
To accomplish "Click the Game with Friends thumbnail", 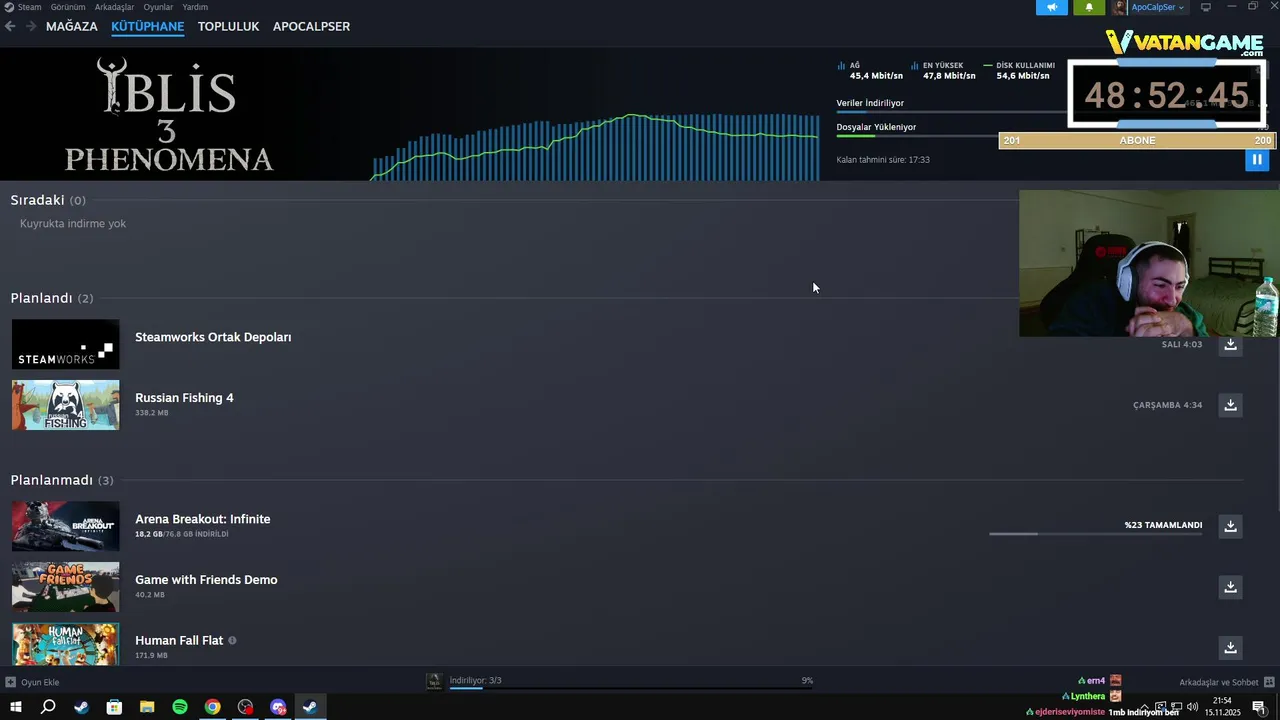I will (65, 587).
